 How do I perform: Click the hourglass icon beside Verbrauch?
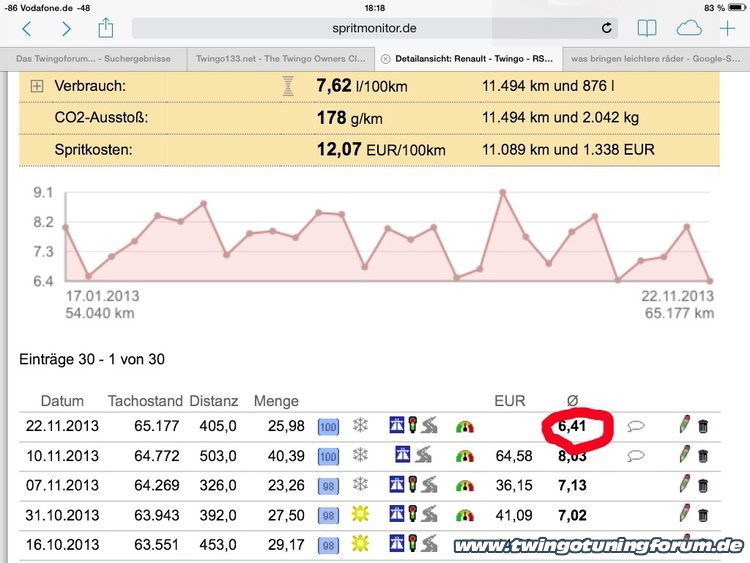pyautogui.click(x=288, y=86)
